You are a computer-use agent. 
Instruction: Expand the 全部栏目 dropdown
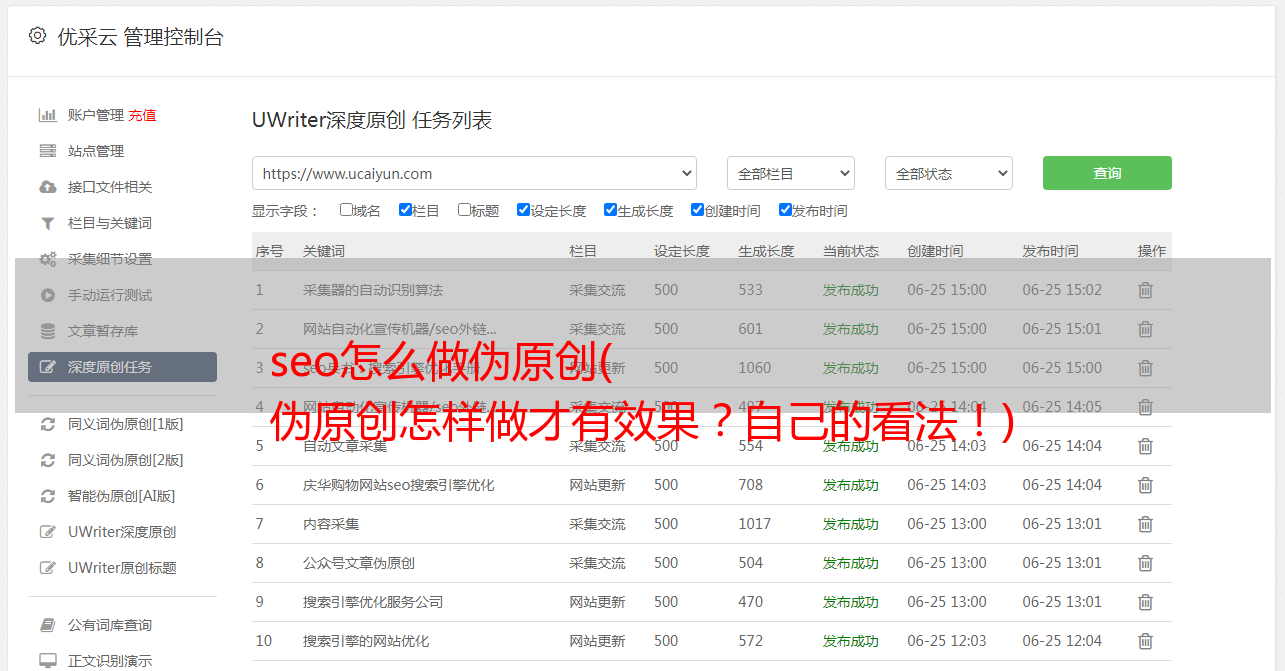click(x=790, y=173)
